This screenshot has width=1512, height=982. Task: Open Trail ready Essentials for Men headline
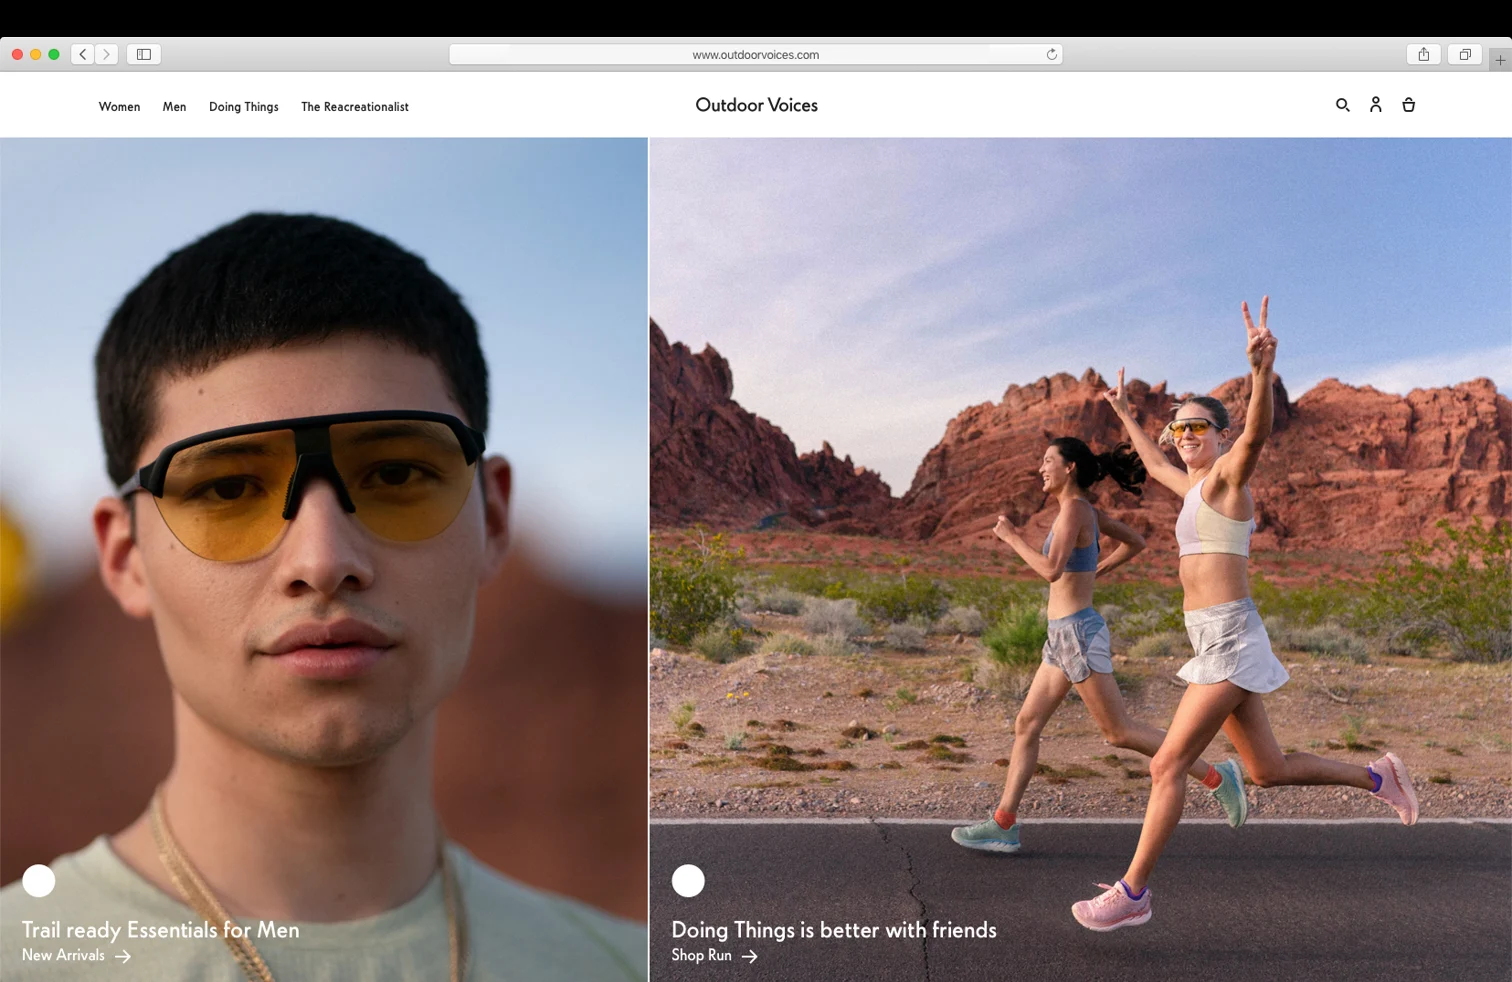point(161,930)
